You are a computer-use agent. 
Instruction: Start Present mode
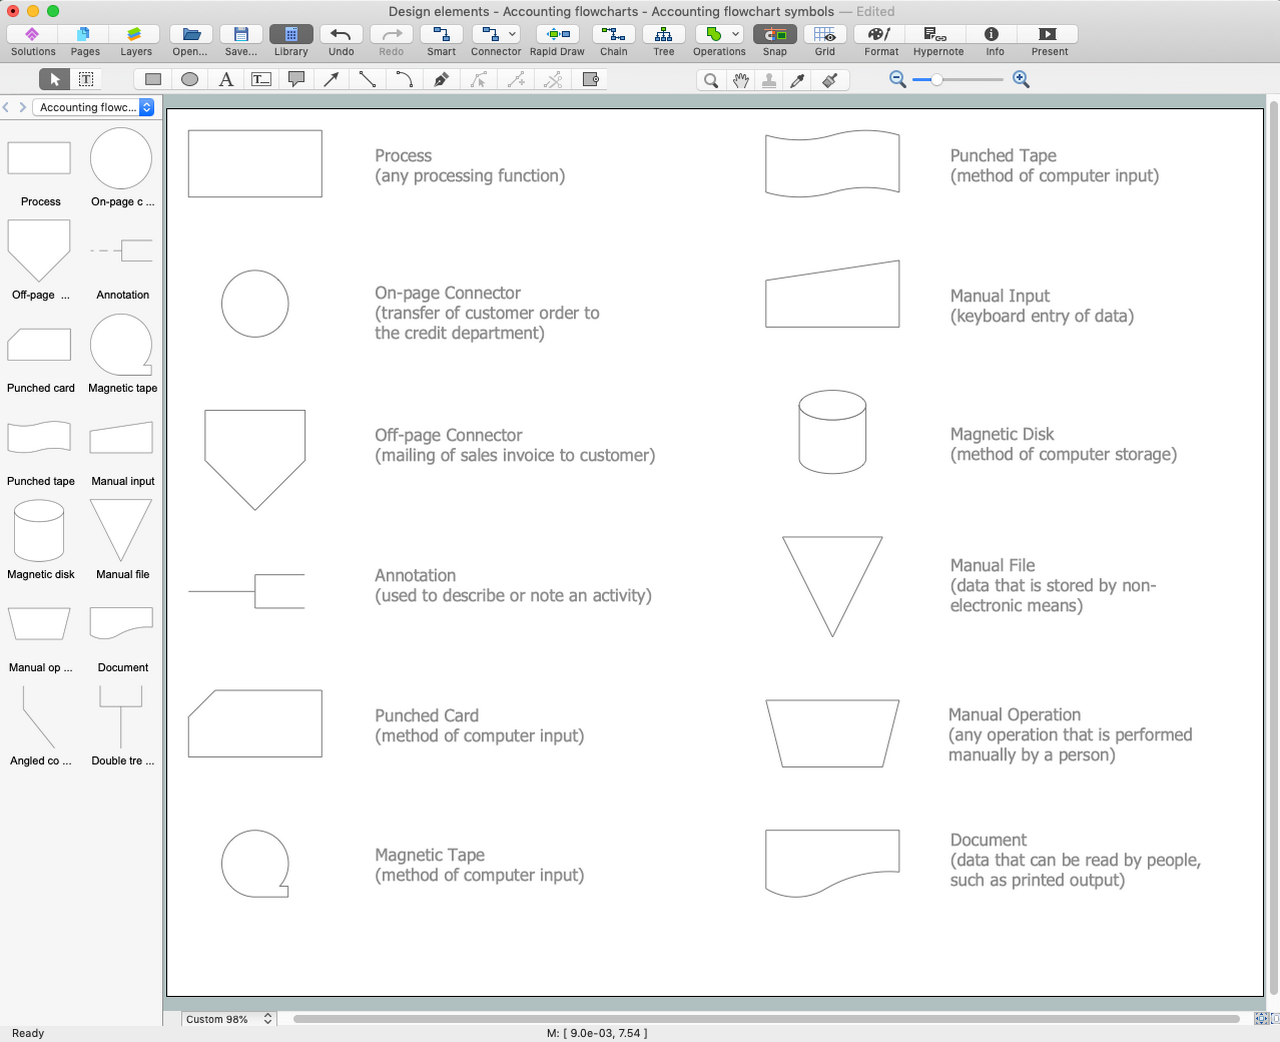click(1048, 35)
